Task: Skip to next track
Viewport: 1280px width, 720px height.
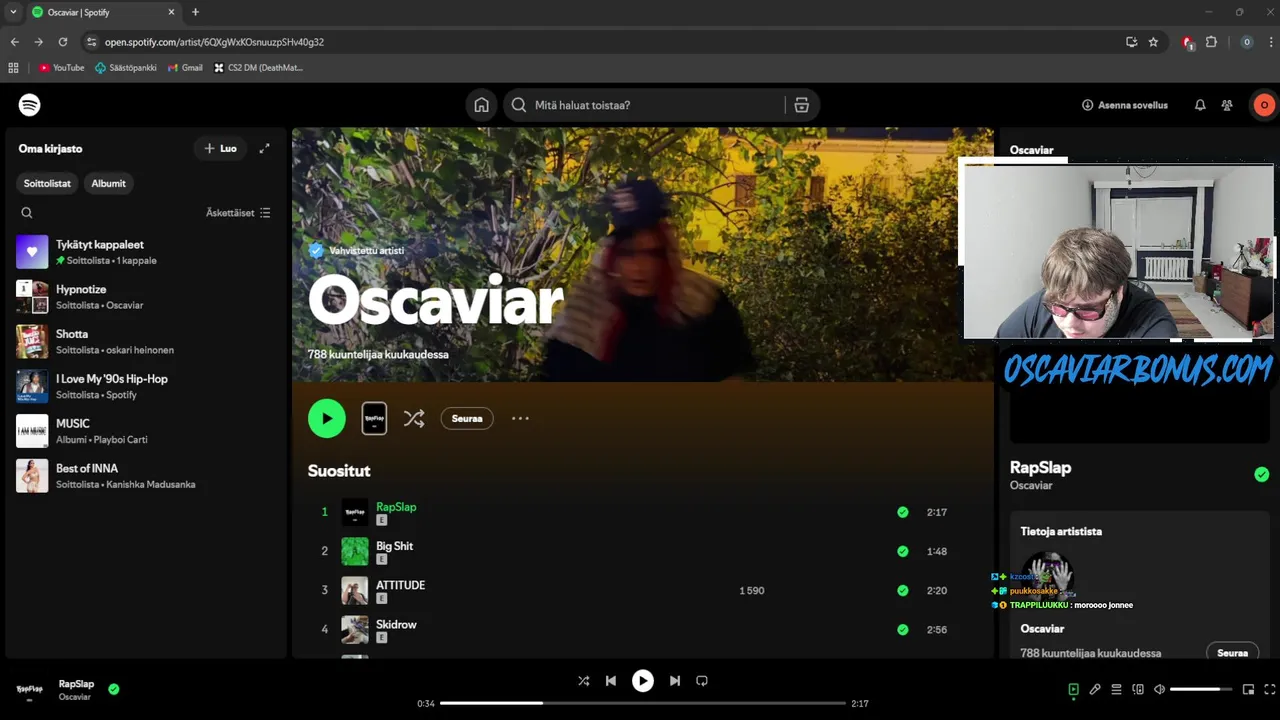Action: 675,681
